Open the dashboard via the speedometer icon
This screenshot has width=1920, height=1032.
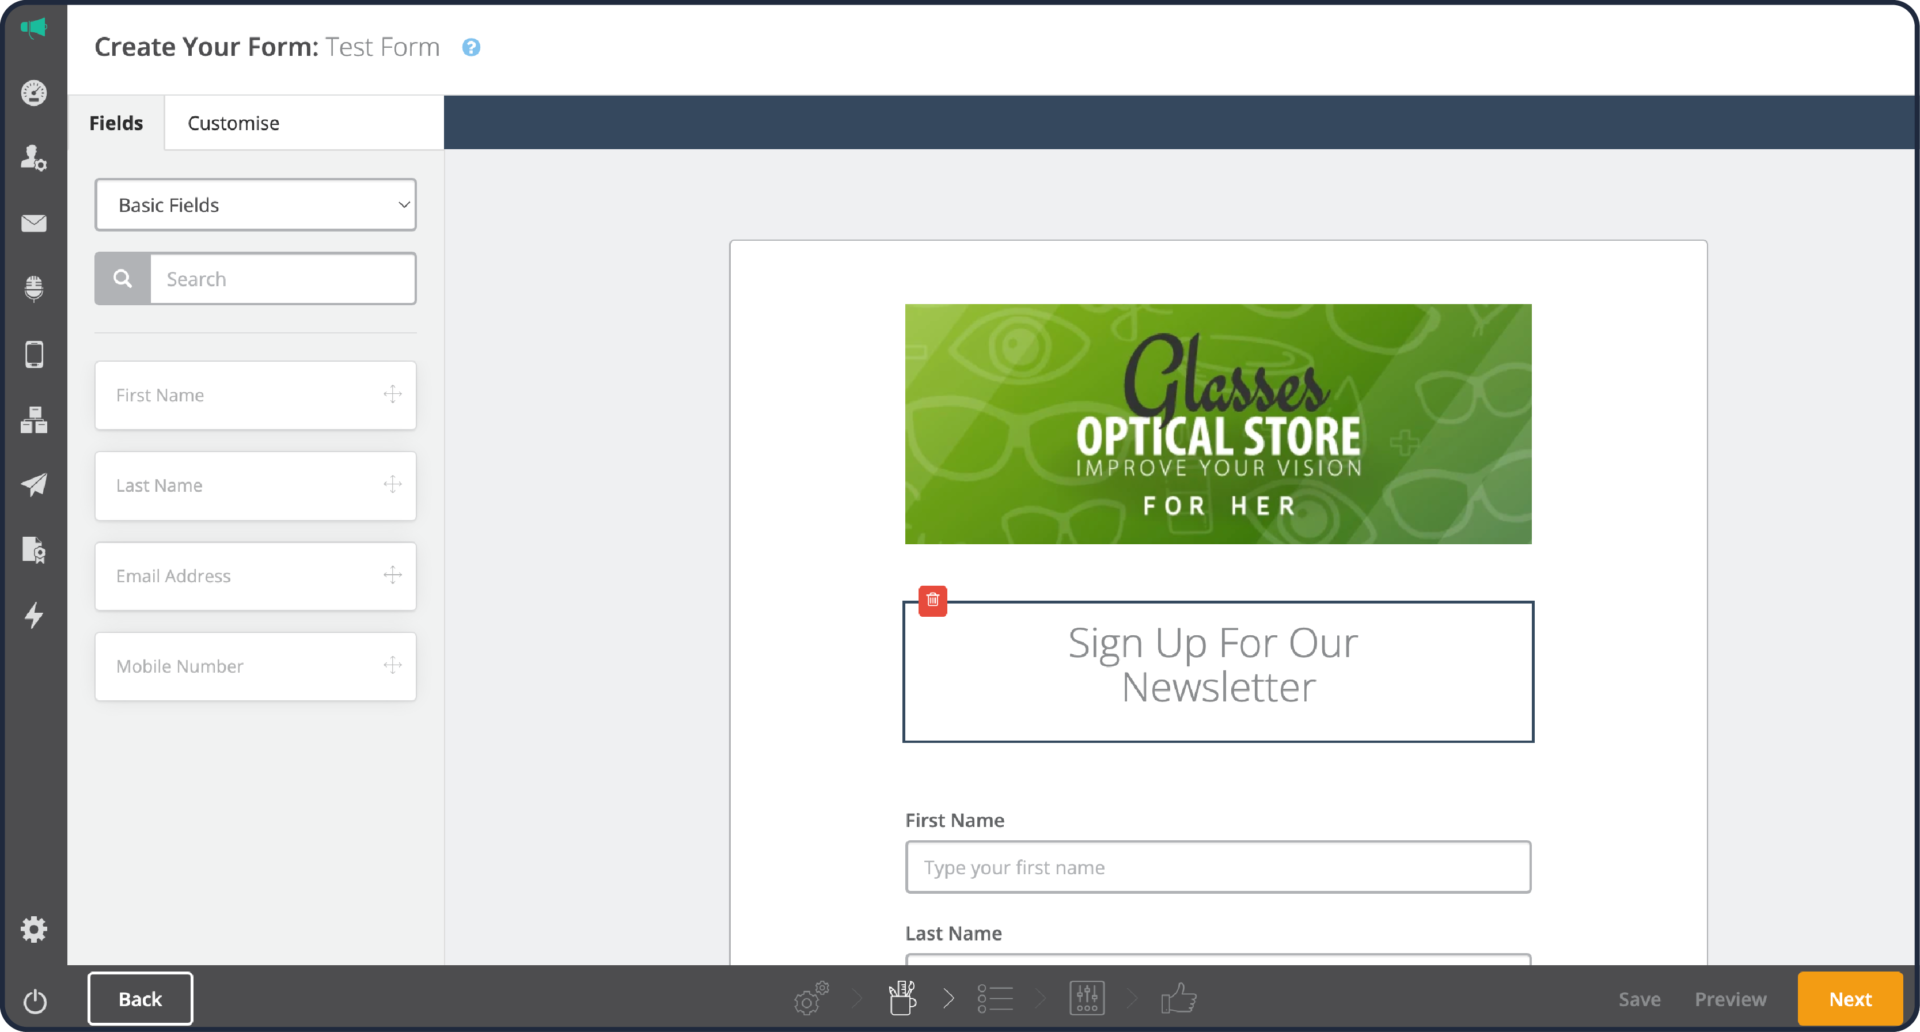pos(34,93)
